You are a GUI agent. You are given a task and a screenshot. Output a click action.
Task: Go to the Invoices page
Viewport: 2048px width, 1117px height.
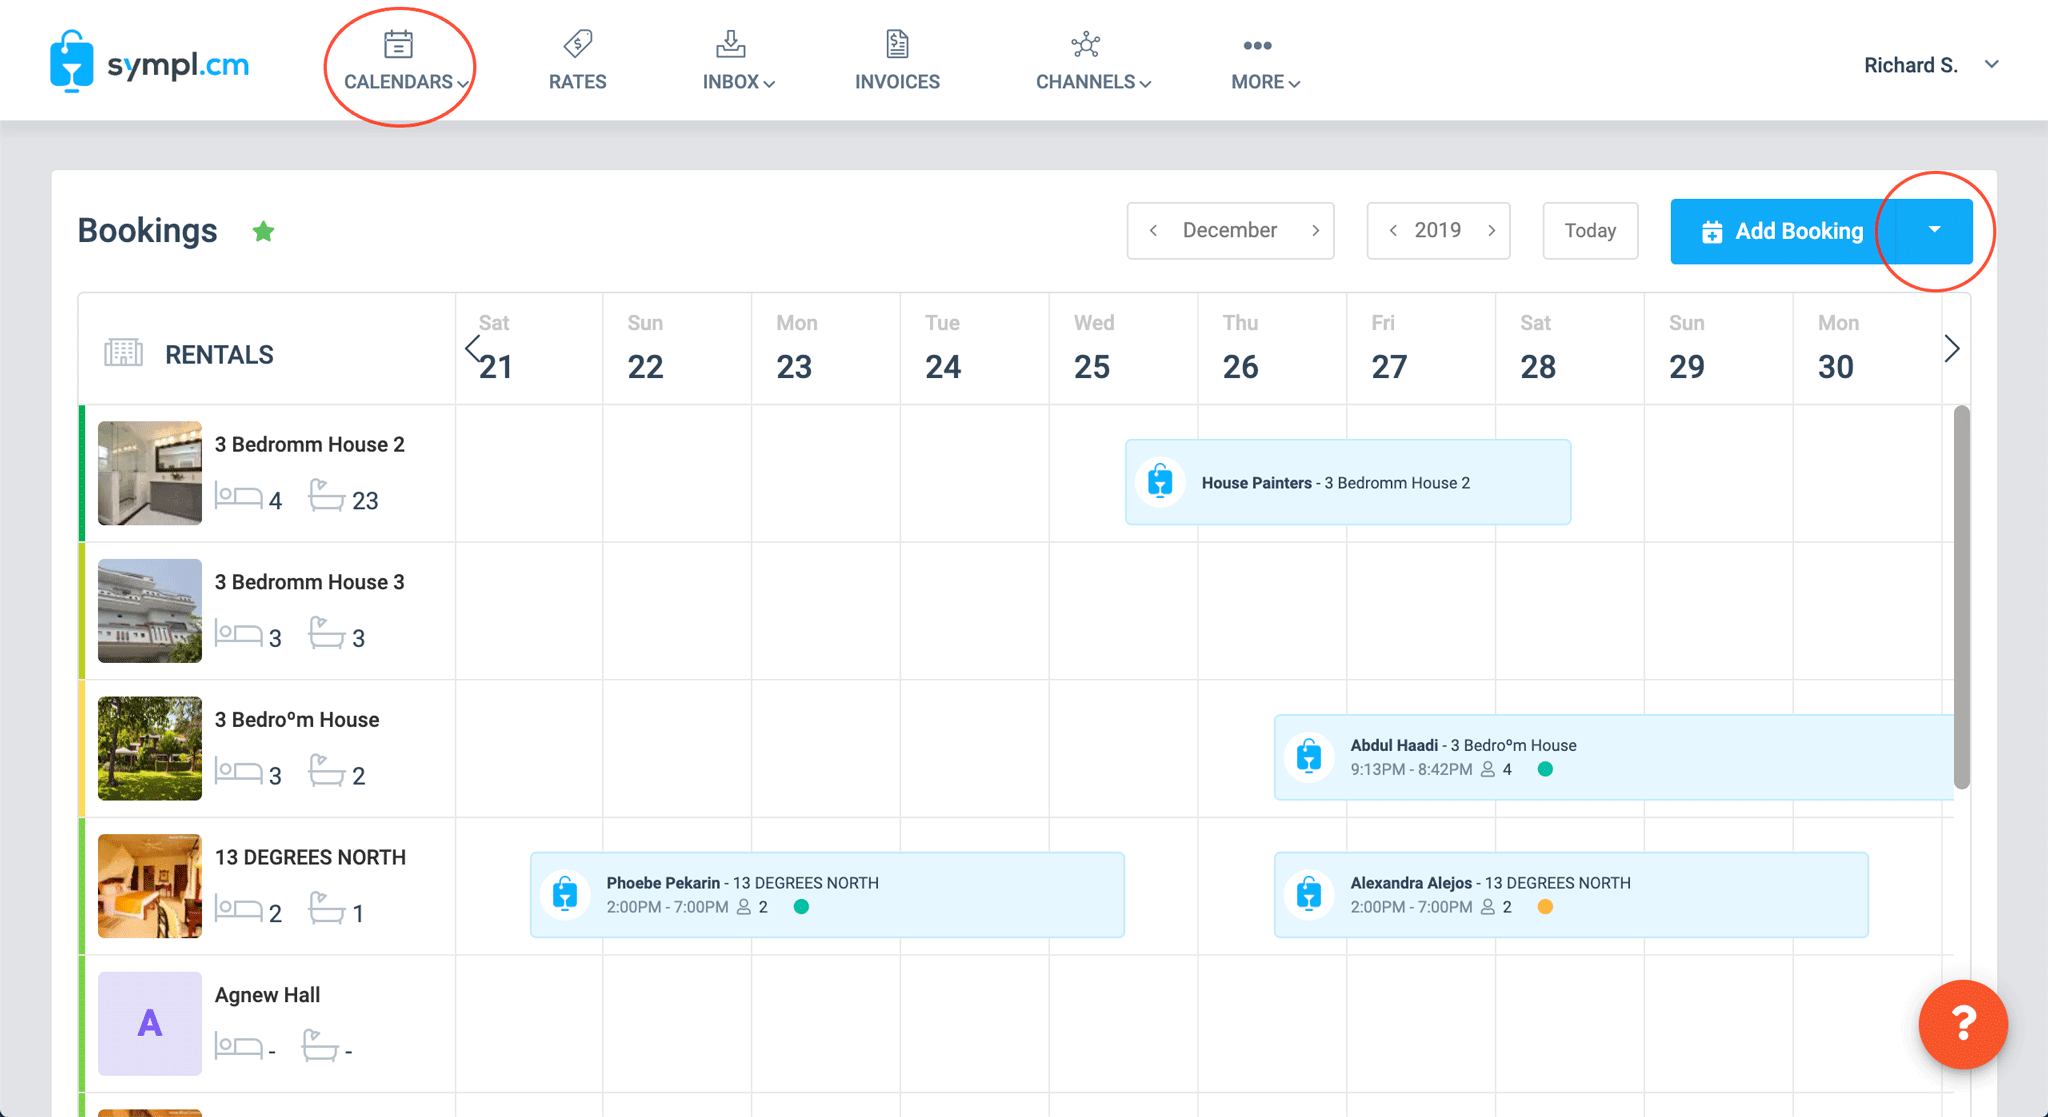[897, 62]
